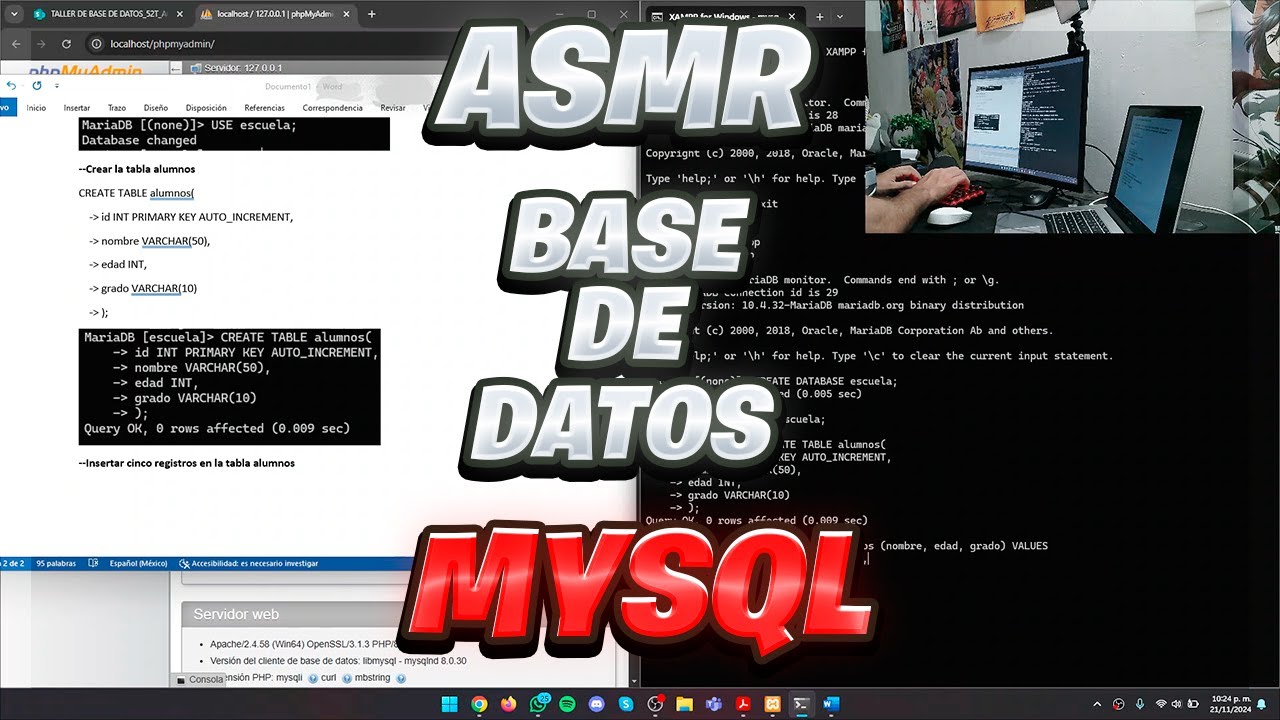The height and width of the screenshot is (720, 1280).
Task: Open Word's Referencias ribbon tab
Action: coord(264,107)
